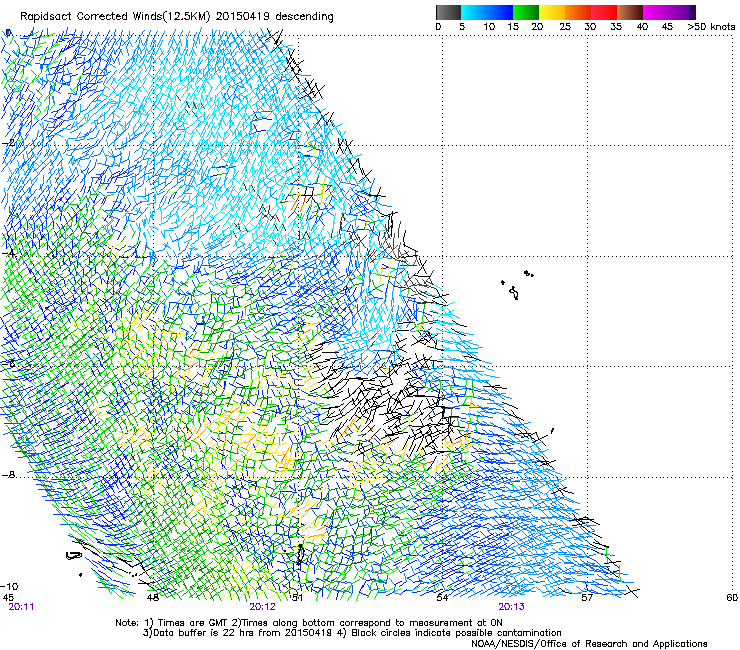740x650 pixels.
Task: Click the longitude label '45'
Action: tap(8, 598)
